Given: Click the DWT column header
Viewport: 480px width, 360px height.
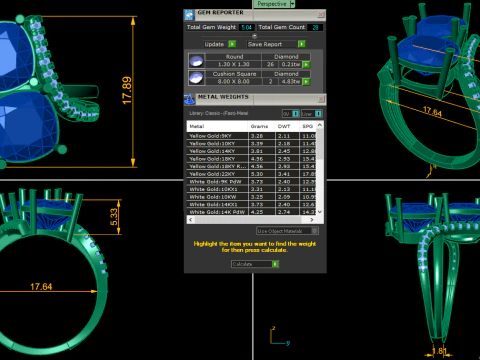Looking at the screenshot, I should (286, 126).
